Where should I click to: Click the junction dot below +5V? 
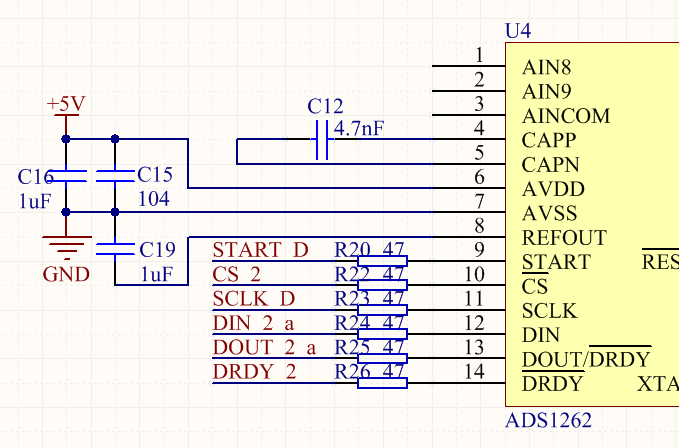tap(66, 139)
